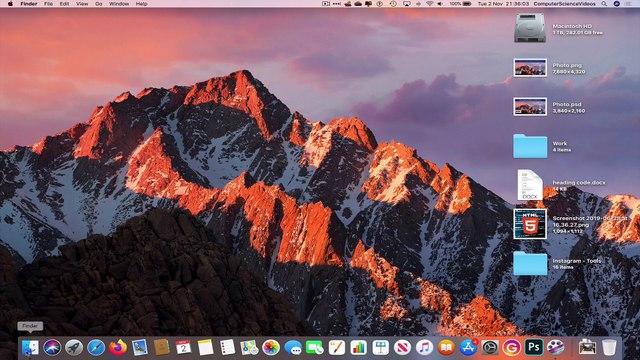Launch Safari from the Dock
The image size is (640, 360).
pyautogui.click(x=96, y=348)
